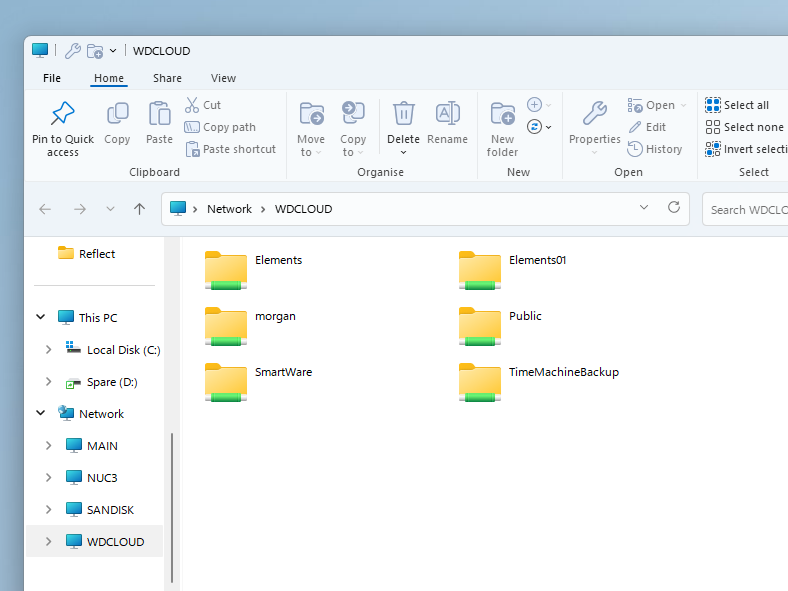Select This PC in navigation pane
The height and width of the screenshot is (591, 788).
[x=87, y=318]
